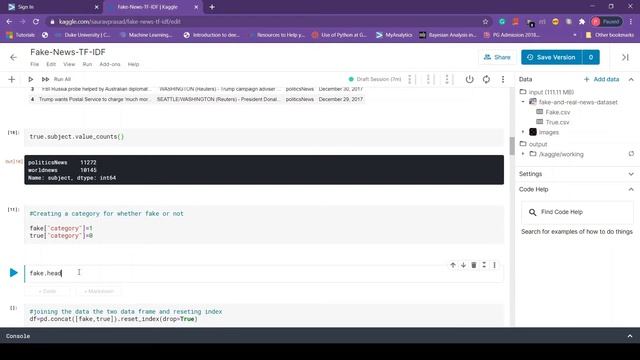
Task: Open the fake.head cell more options
Action: [494, 265]
